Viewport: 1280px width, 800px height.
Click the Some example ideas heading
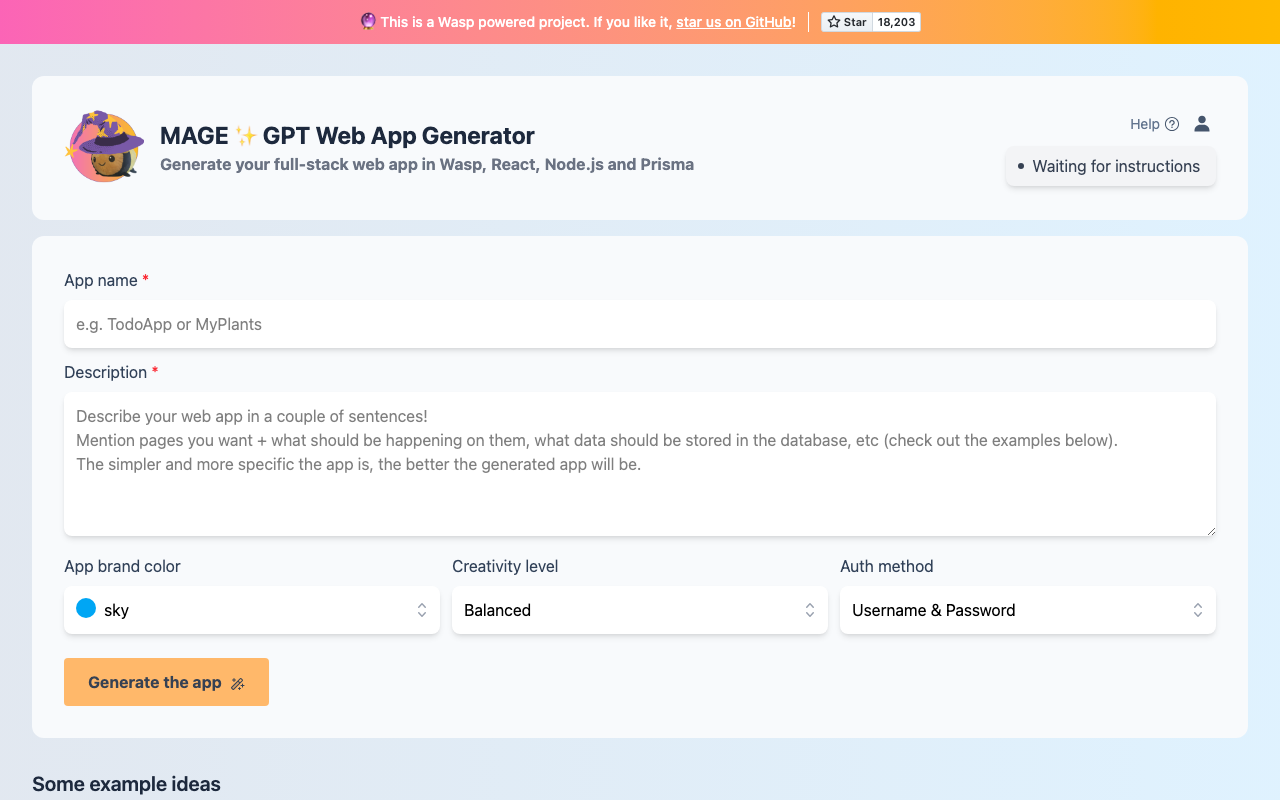click(x=126, y=784)
